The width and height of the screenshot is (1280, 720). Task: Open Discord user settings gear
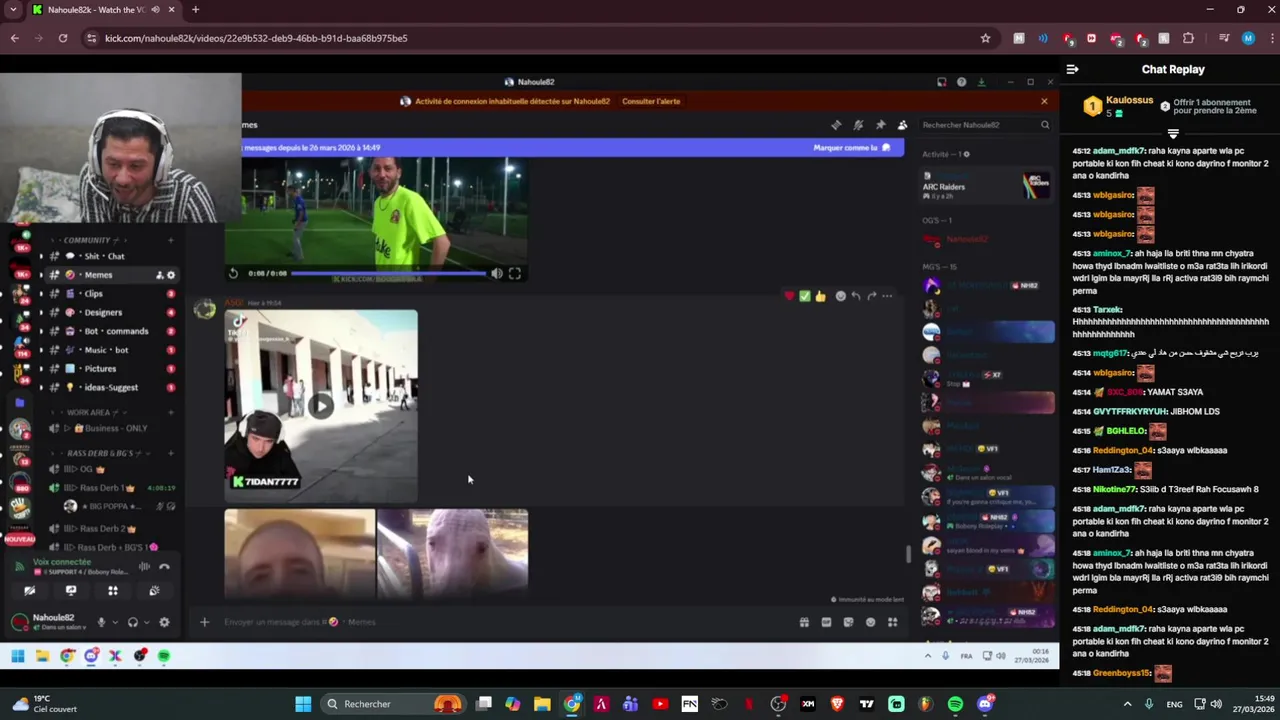[164, 622]
